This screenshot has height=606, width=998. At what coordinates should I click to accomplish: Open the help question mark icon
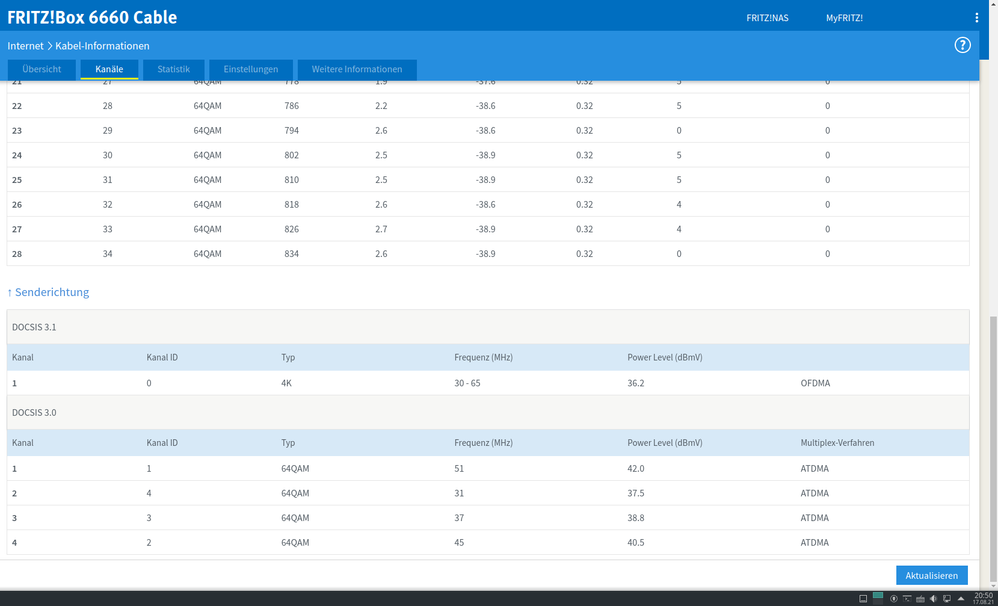click(962, 45)
